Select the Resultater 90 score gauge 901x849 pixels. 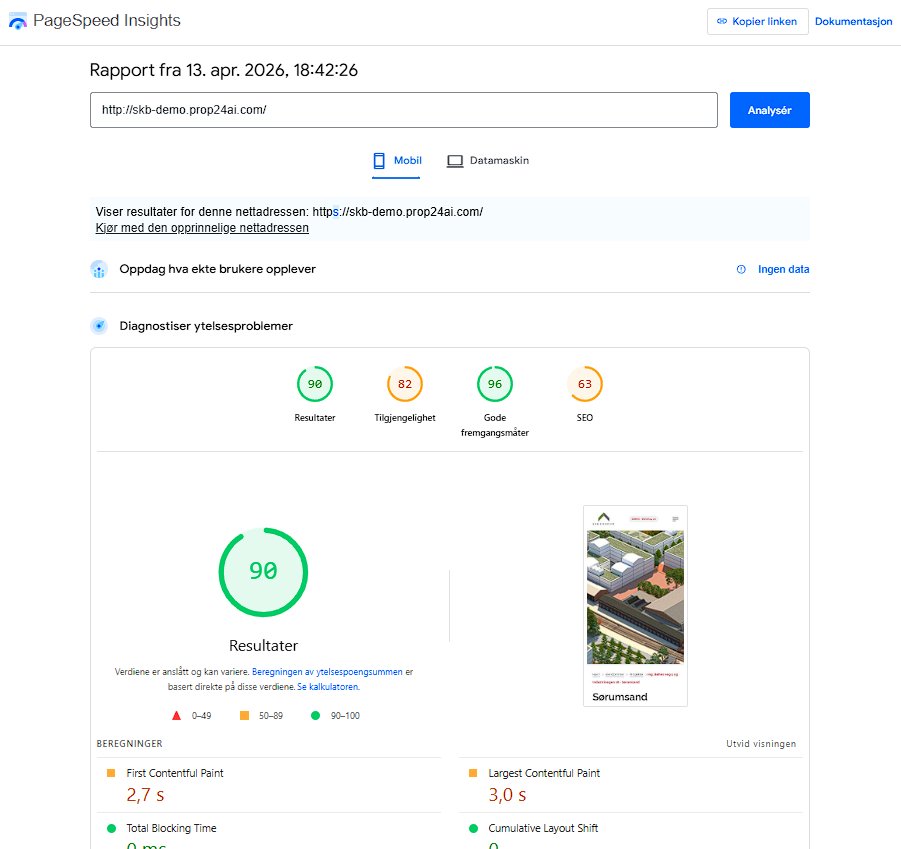(x=314, y=383)
